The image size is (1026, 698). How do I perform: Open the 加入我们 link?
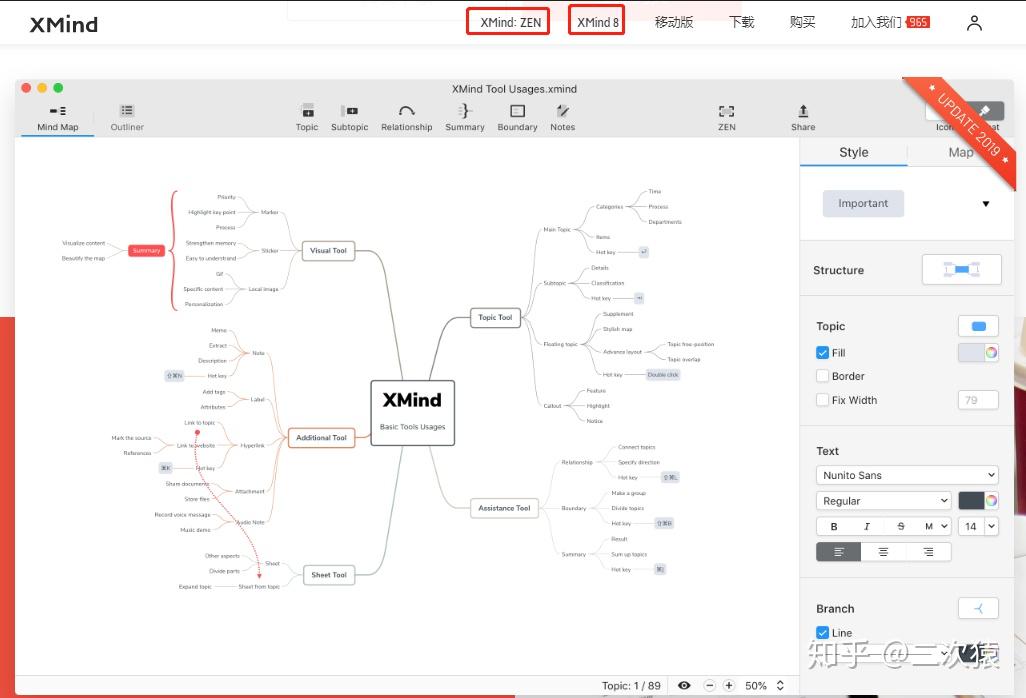coord(876,22)
